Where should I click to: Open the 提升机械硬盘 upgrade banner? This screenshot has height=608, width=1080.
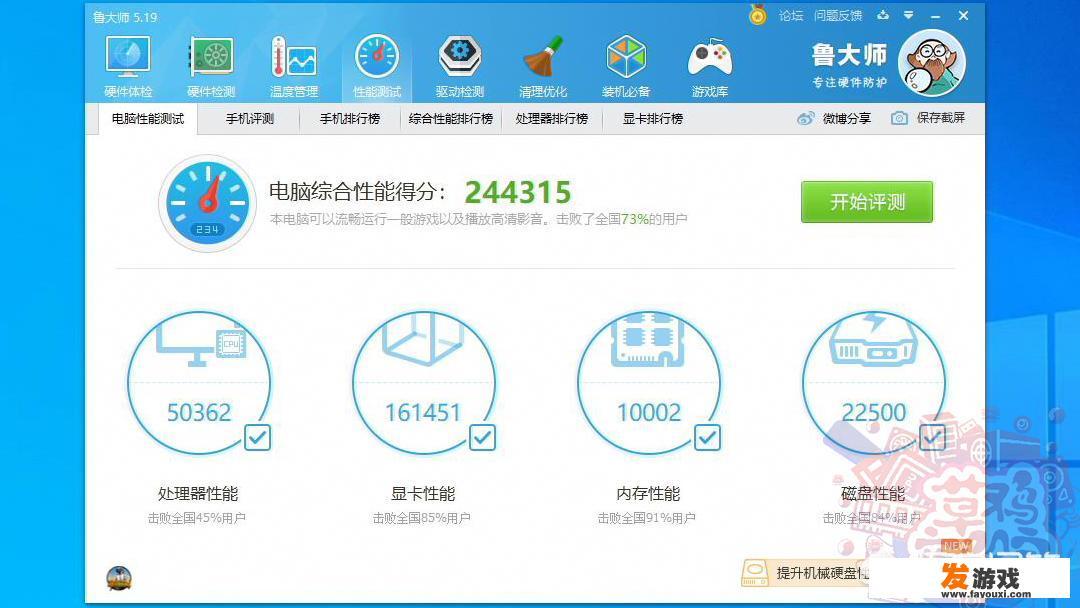click(x=806, y=573)
